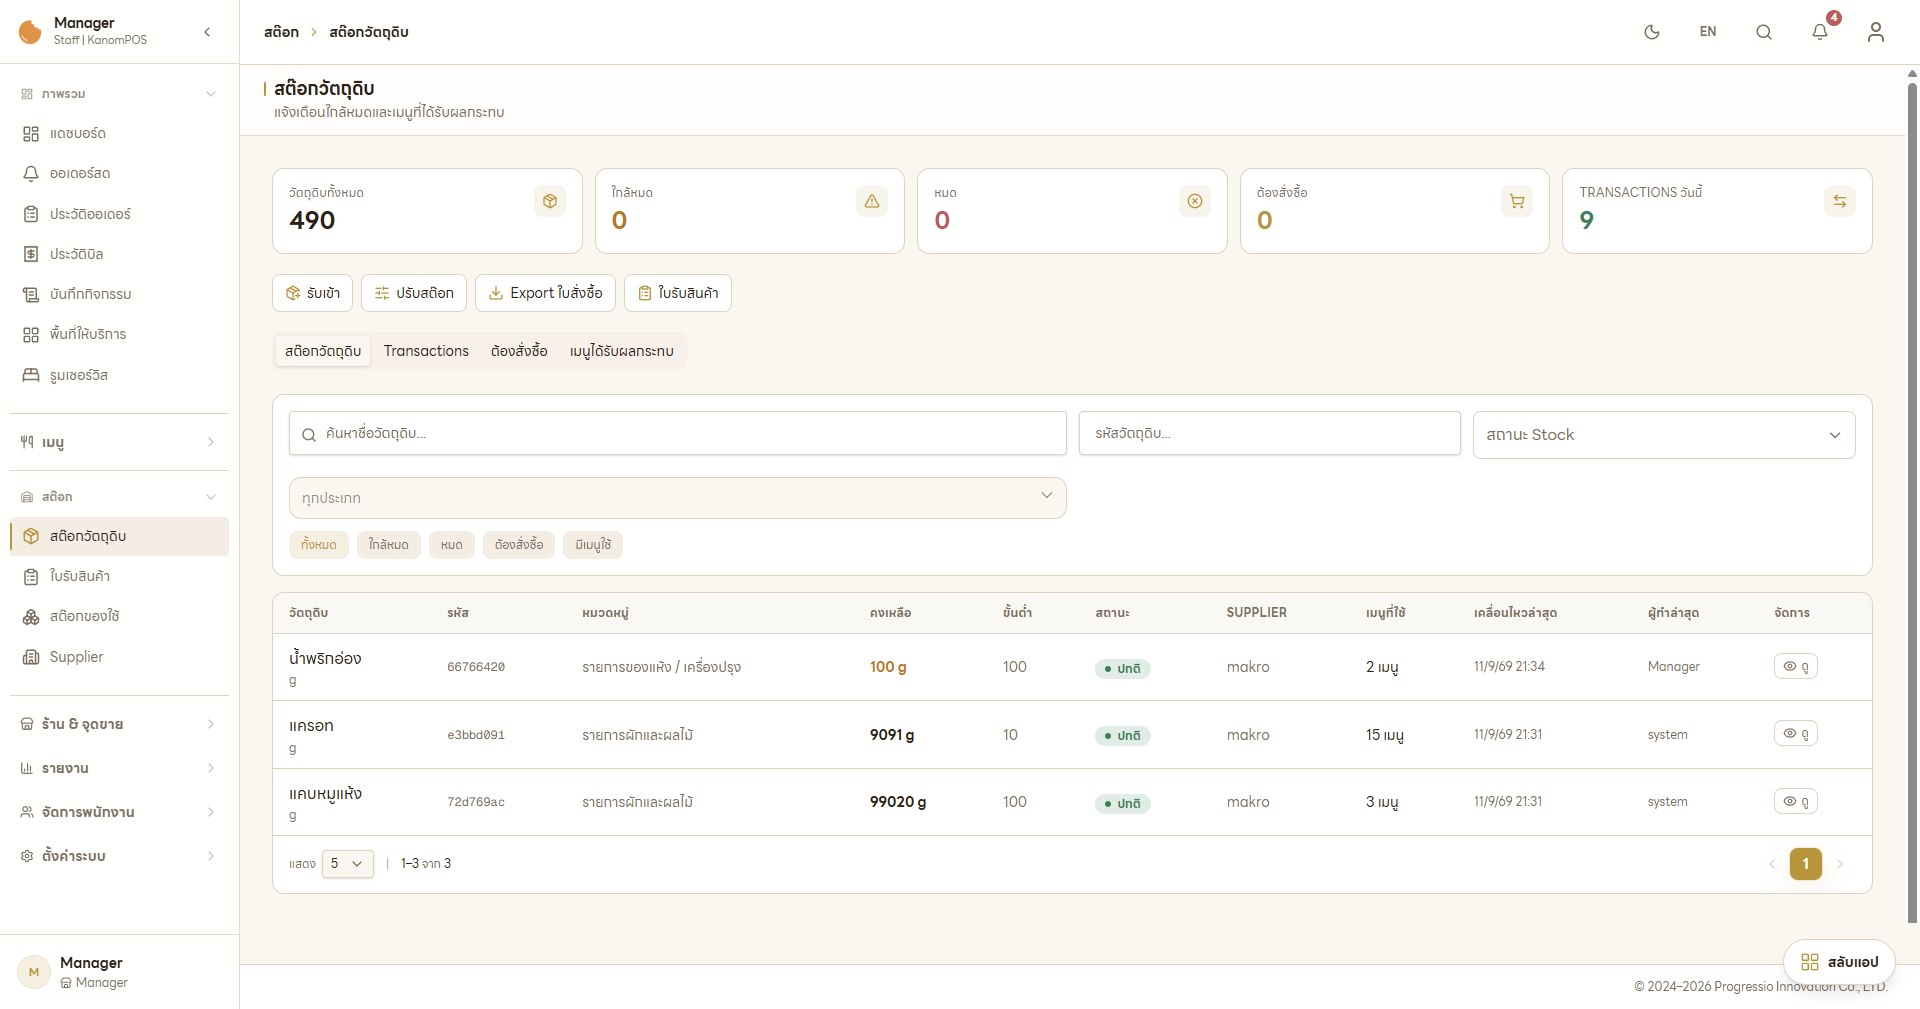Focus the ค้นหาชื่อวัตถุดิบ search field
The height and width of the screenshot is (1009, 1920).
click(x=678, y=434)
